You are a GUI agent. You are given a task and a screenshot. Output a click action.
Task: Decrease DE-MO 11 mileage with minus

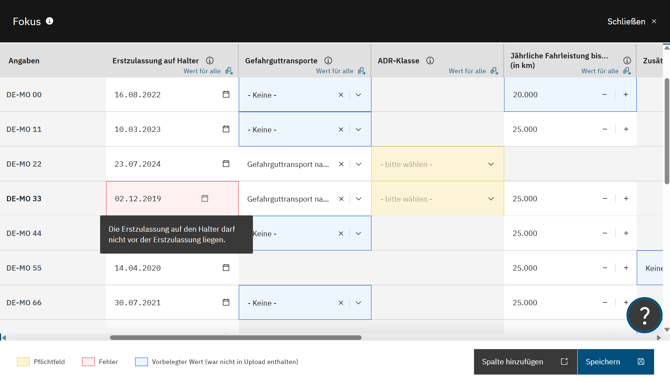click(605, 129)
